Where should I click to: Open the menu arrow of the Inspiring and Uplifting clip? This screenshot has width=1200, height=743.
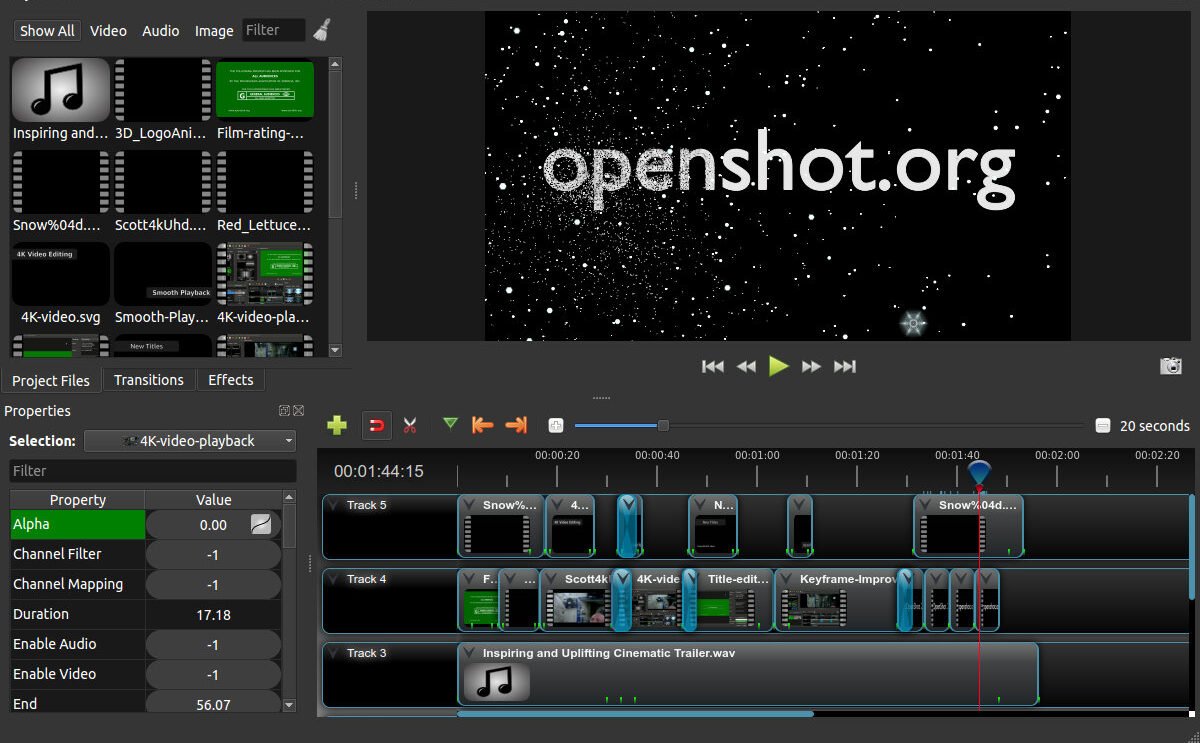pyautogui.click(x=471, y=653)
